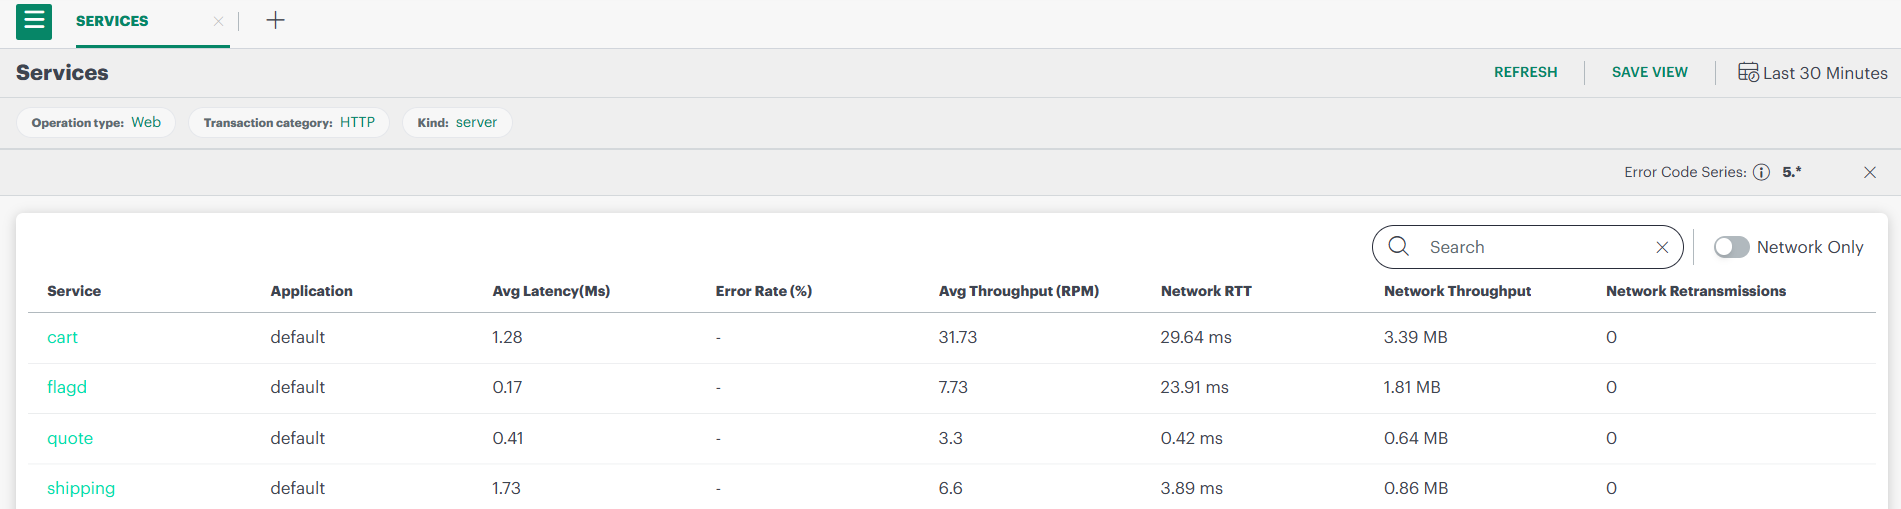Image resolution: width=1901 pixels, height=509 pixels.
Task: Click the calendar icon beside Last 30 Minutes
Action: 1747,72
